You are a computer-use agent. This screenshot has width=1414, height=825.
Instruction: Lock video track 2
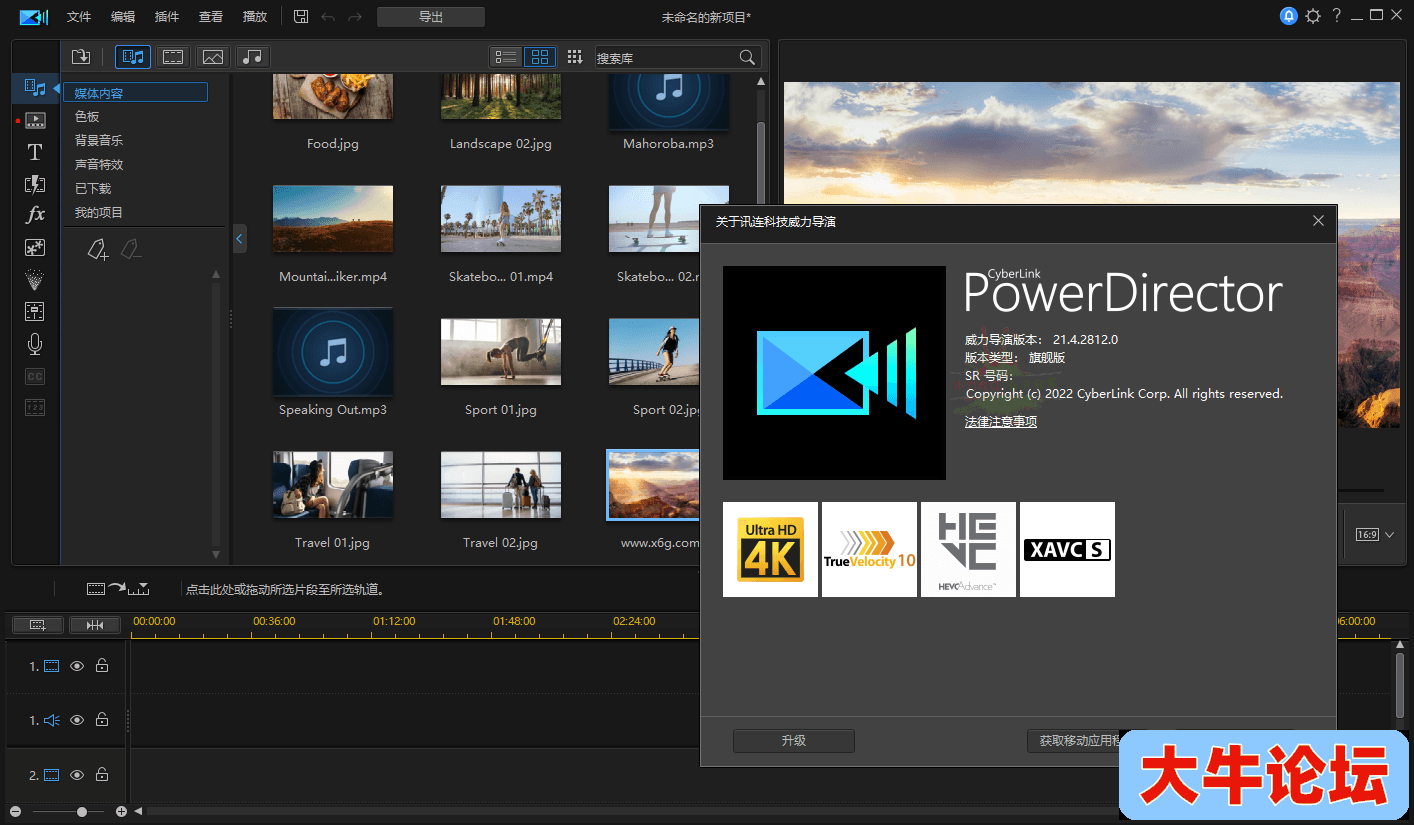coord(101,775)
